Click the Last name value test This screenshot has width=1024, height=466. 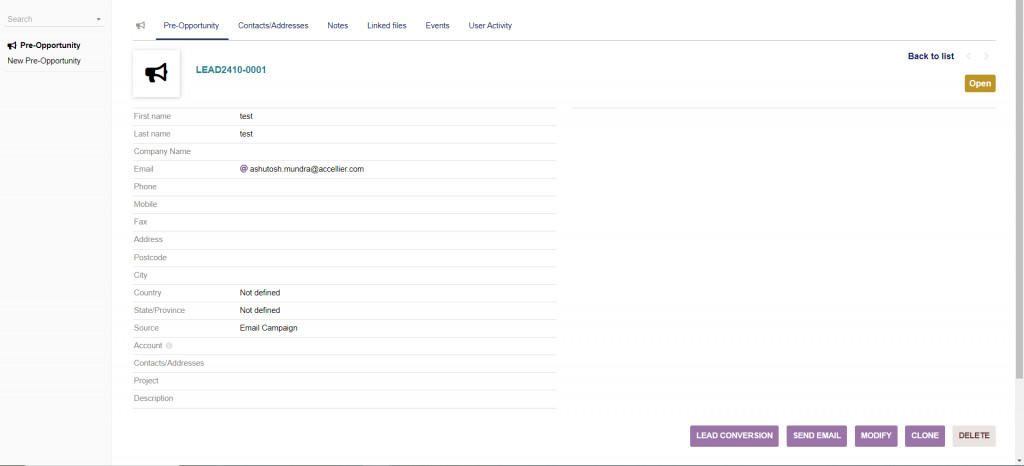(246, 134)
